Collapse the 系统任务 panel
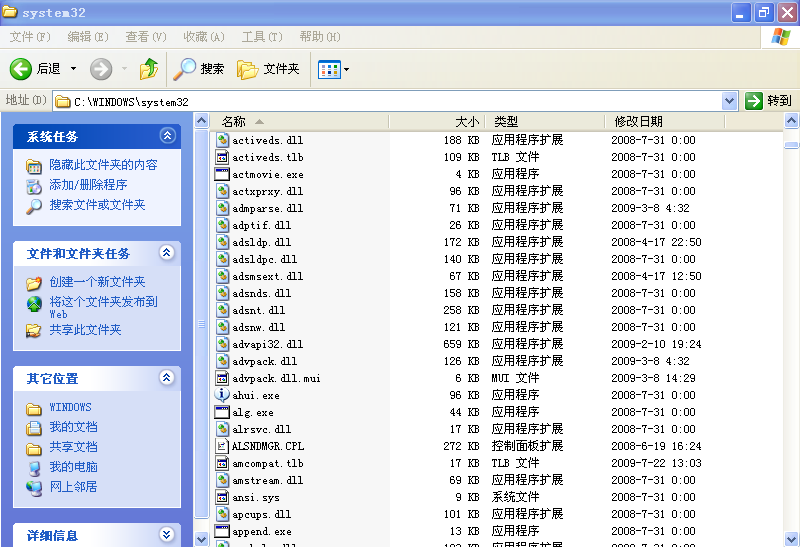800x547 pixels. coord(167,136)
